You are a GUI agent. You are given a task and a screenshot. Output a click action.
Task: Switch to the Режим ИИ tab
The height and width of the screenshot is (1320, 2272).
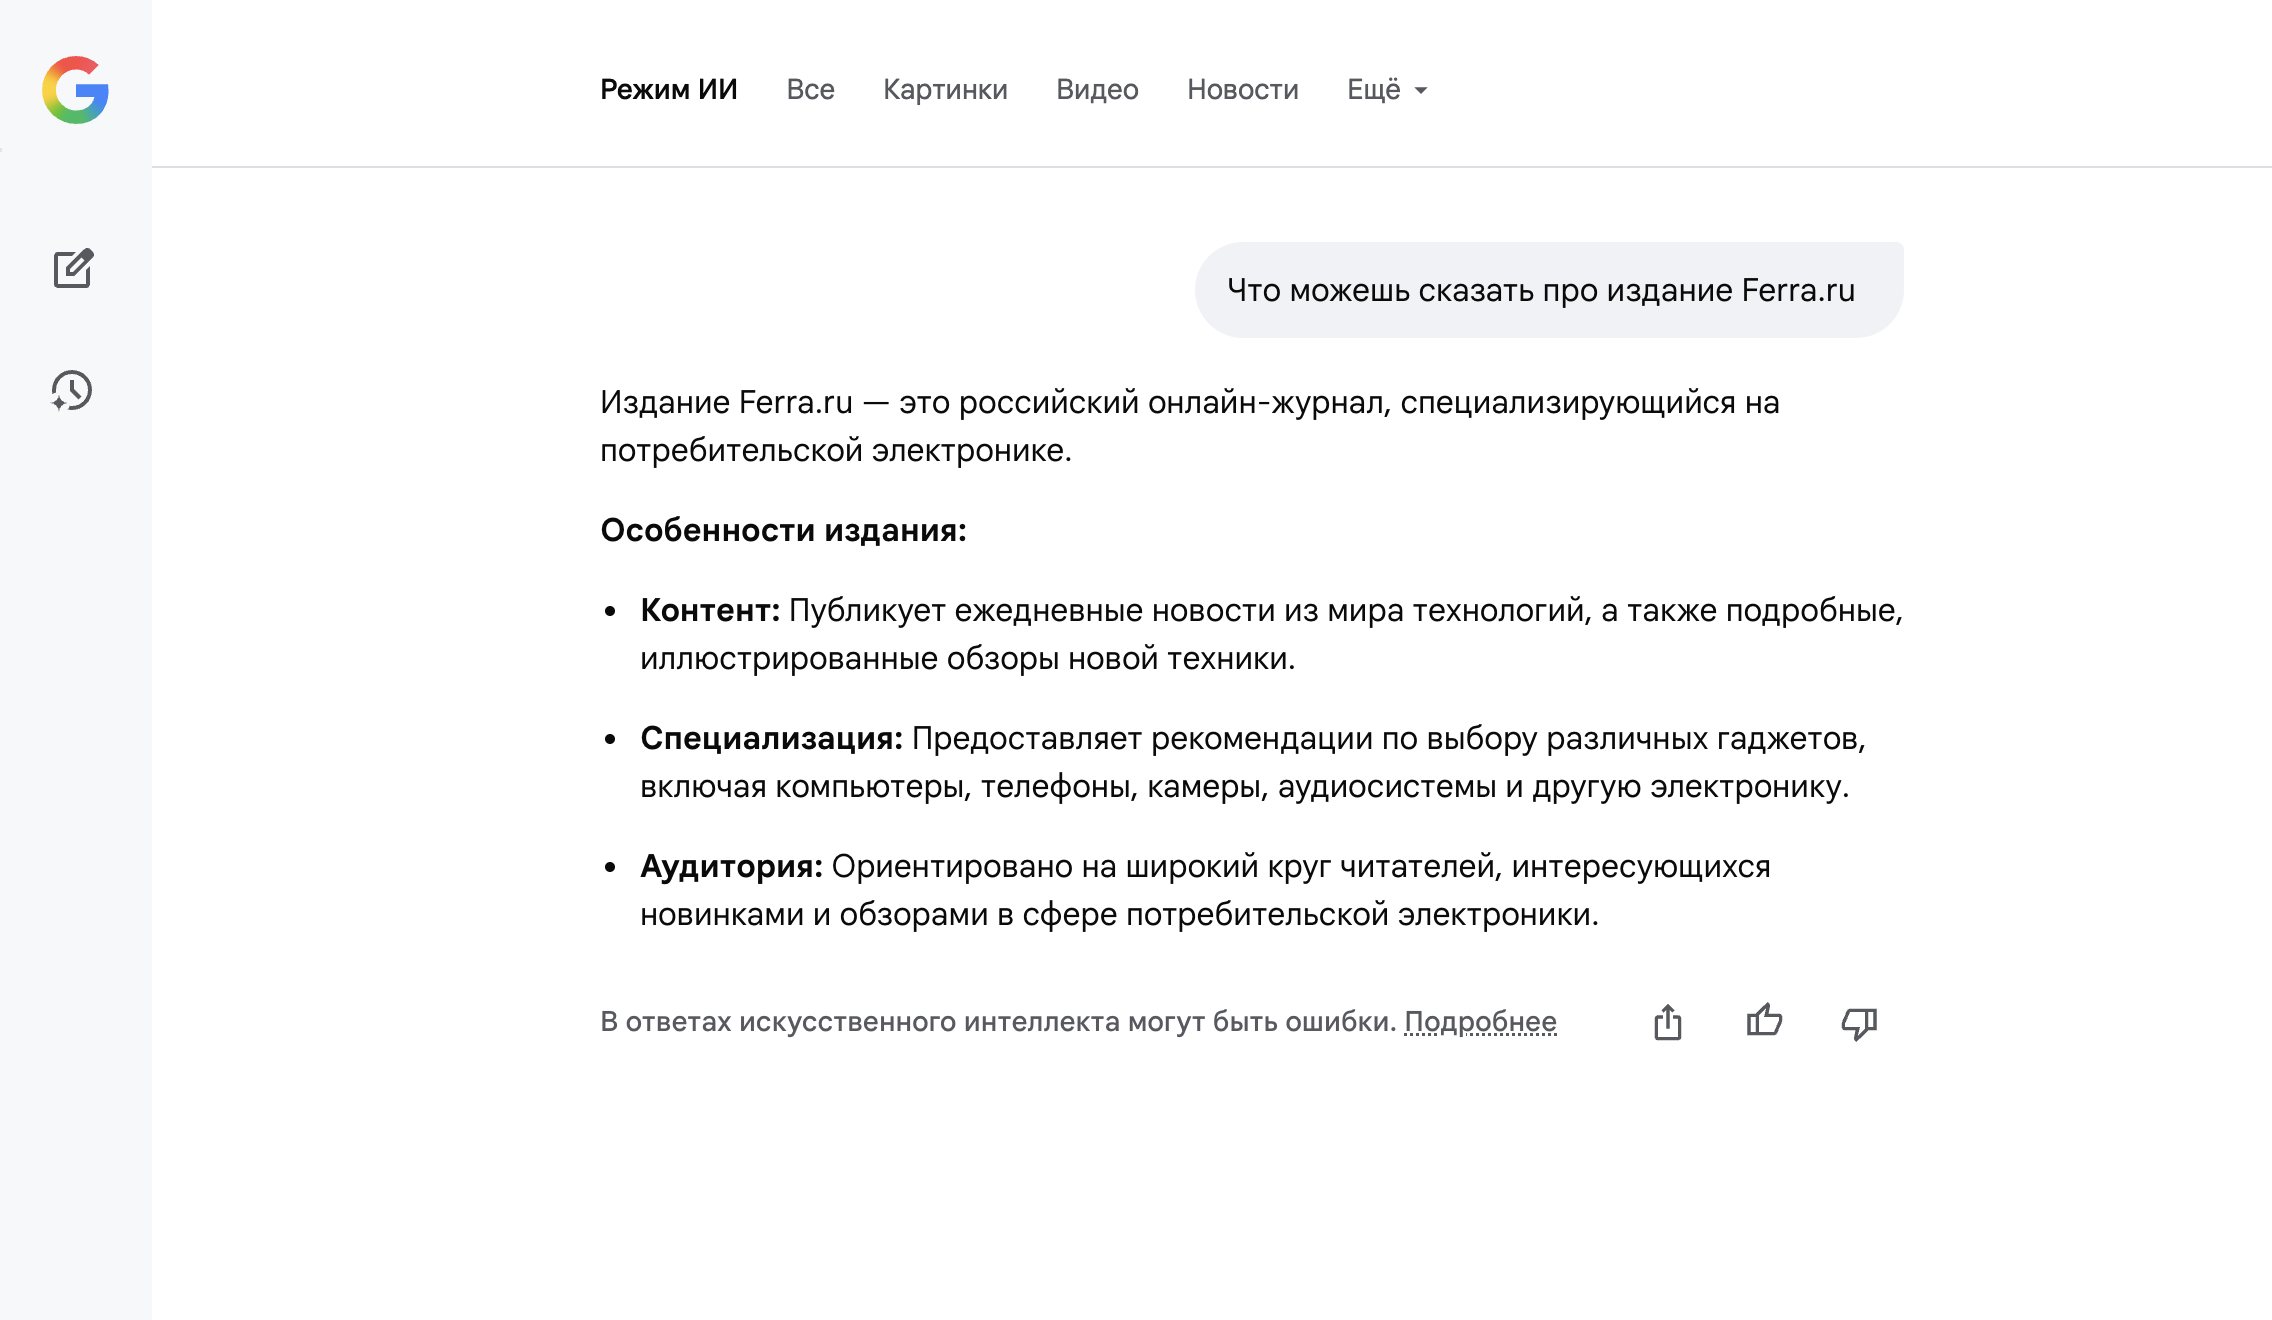668,90
